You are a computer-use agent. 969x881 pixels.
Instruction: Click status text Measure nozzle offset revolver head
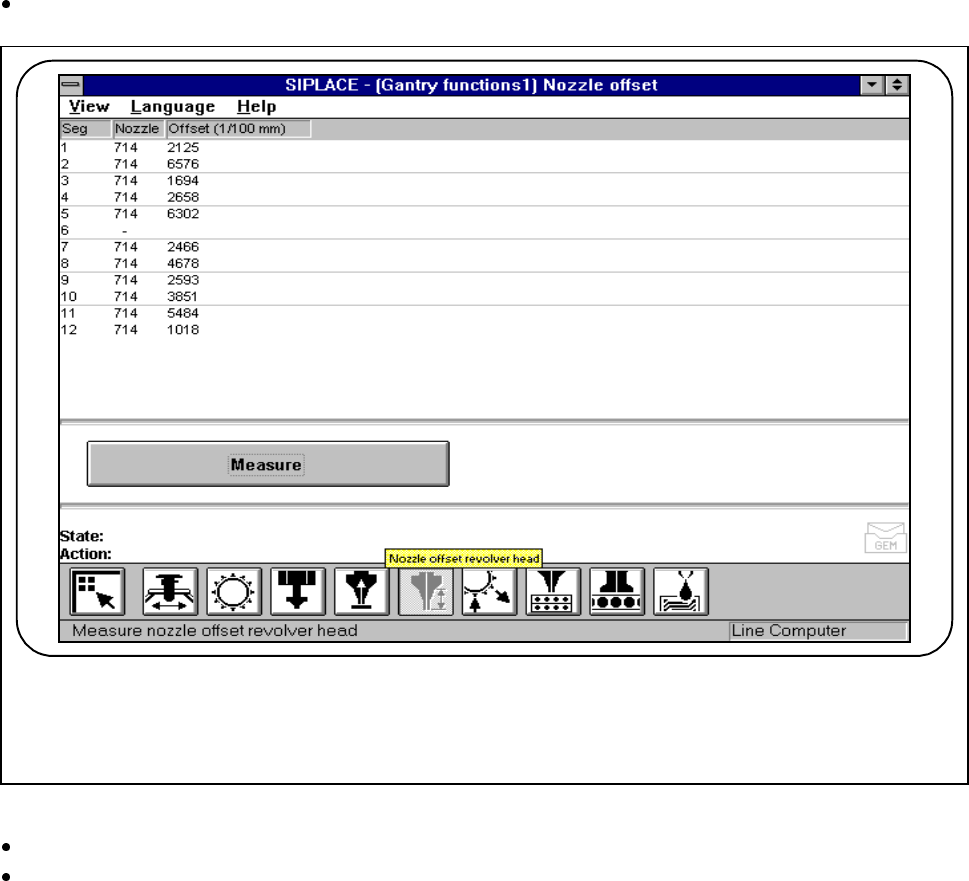click(215, 631)
